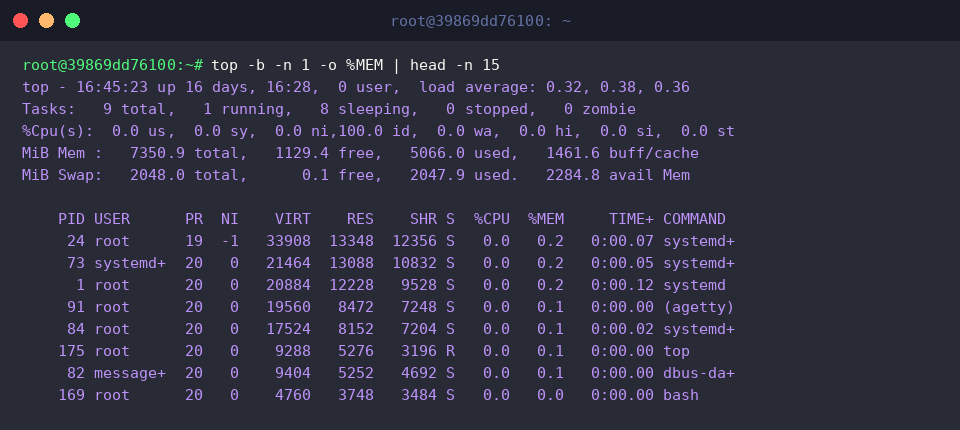Click the green maximize window button

[72, 21]
